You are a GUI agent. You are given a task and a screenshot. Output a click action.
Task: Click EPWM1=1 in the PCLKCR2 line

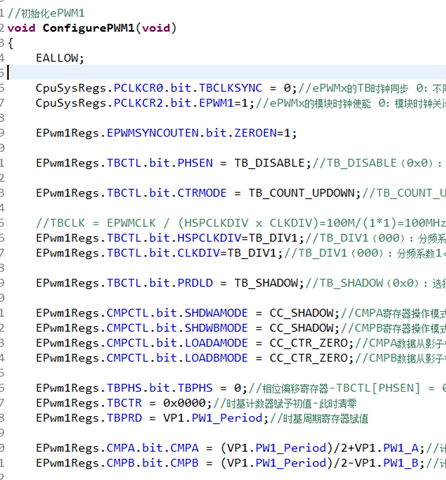(x=224, y=103)
